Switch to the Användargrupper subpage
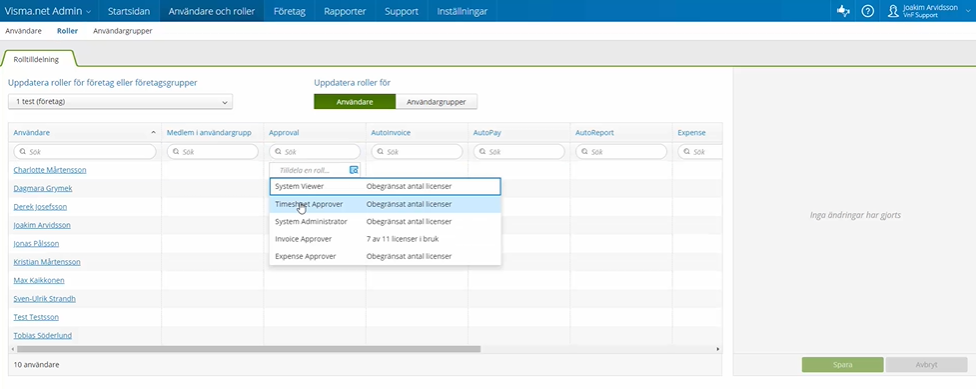The width and height of the screenshot is (976, 389). point(123,30)
